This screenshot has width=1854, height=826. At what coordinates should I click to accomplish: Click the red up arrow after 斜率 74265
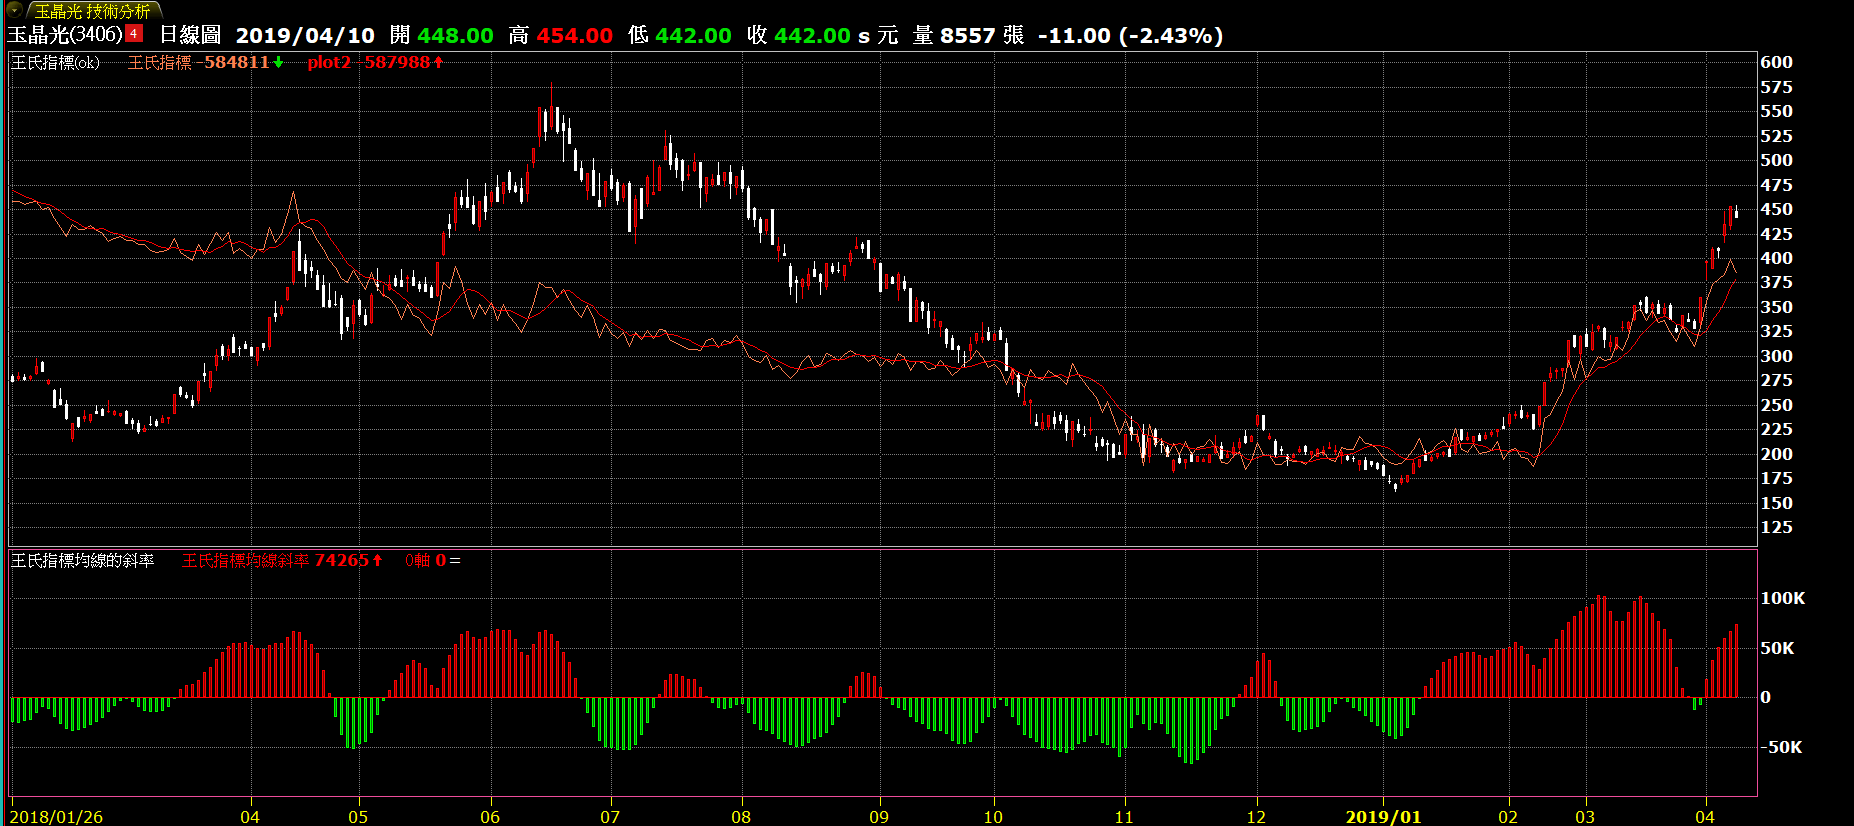377,561
